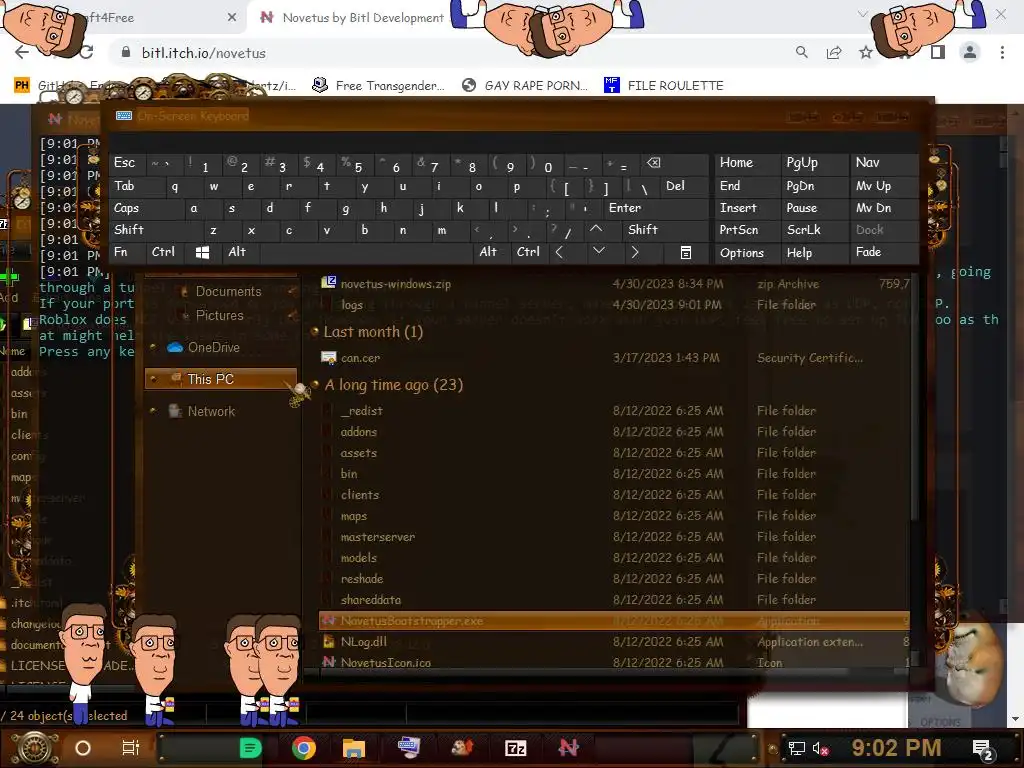Open the Free Transgender bookmark
The width and height of the screenshot is (1024, 768).
coord(379,86)
